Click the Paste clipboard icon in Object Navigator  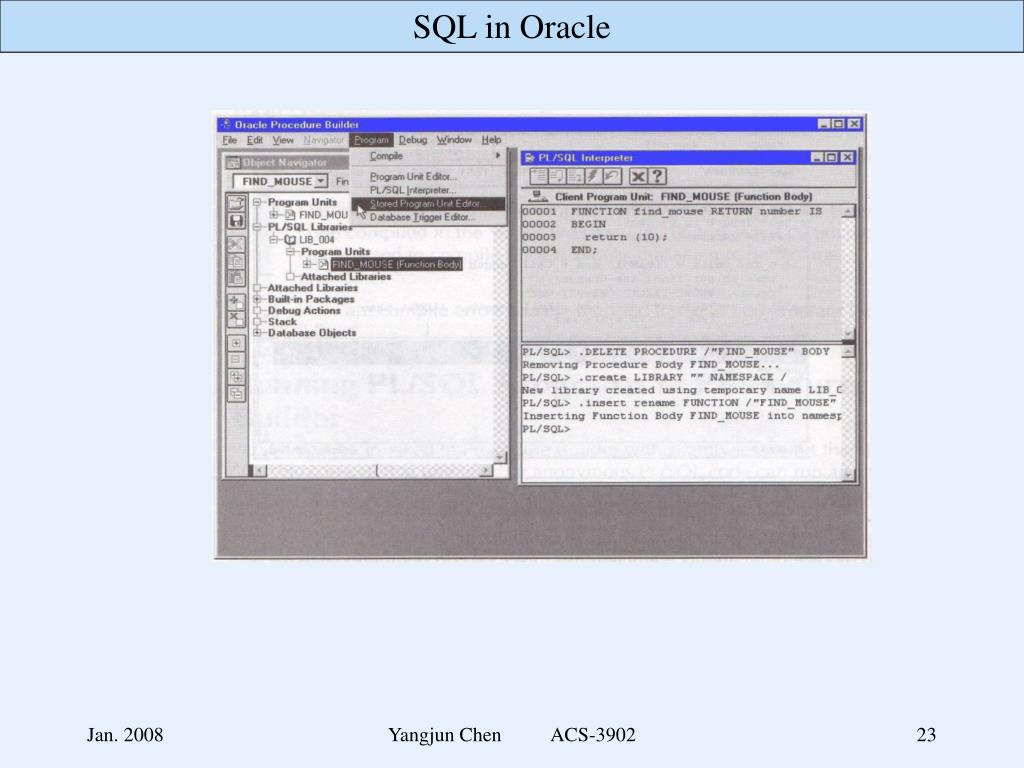click(x=236, y=278)
